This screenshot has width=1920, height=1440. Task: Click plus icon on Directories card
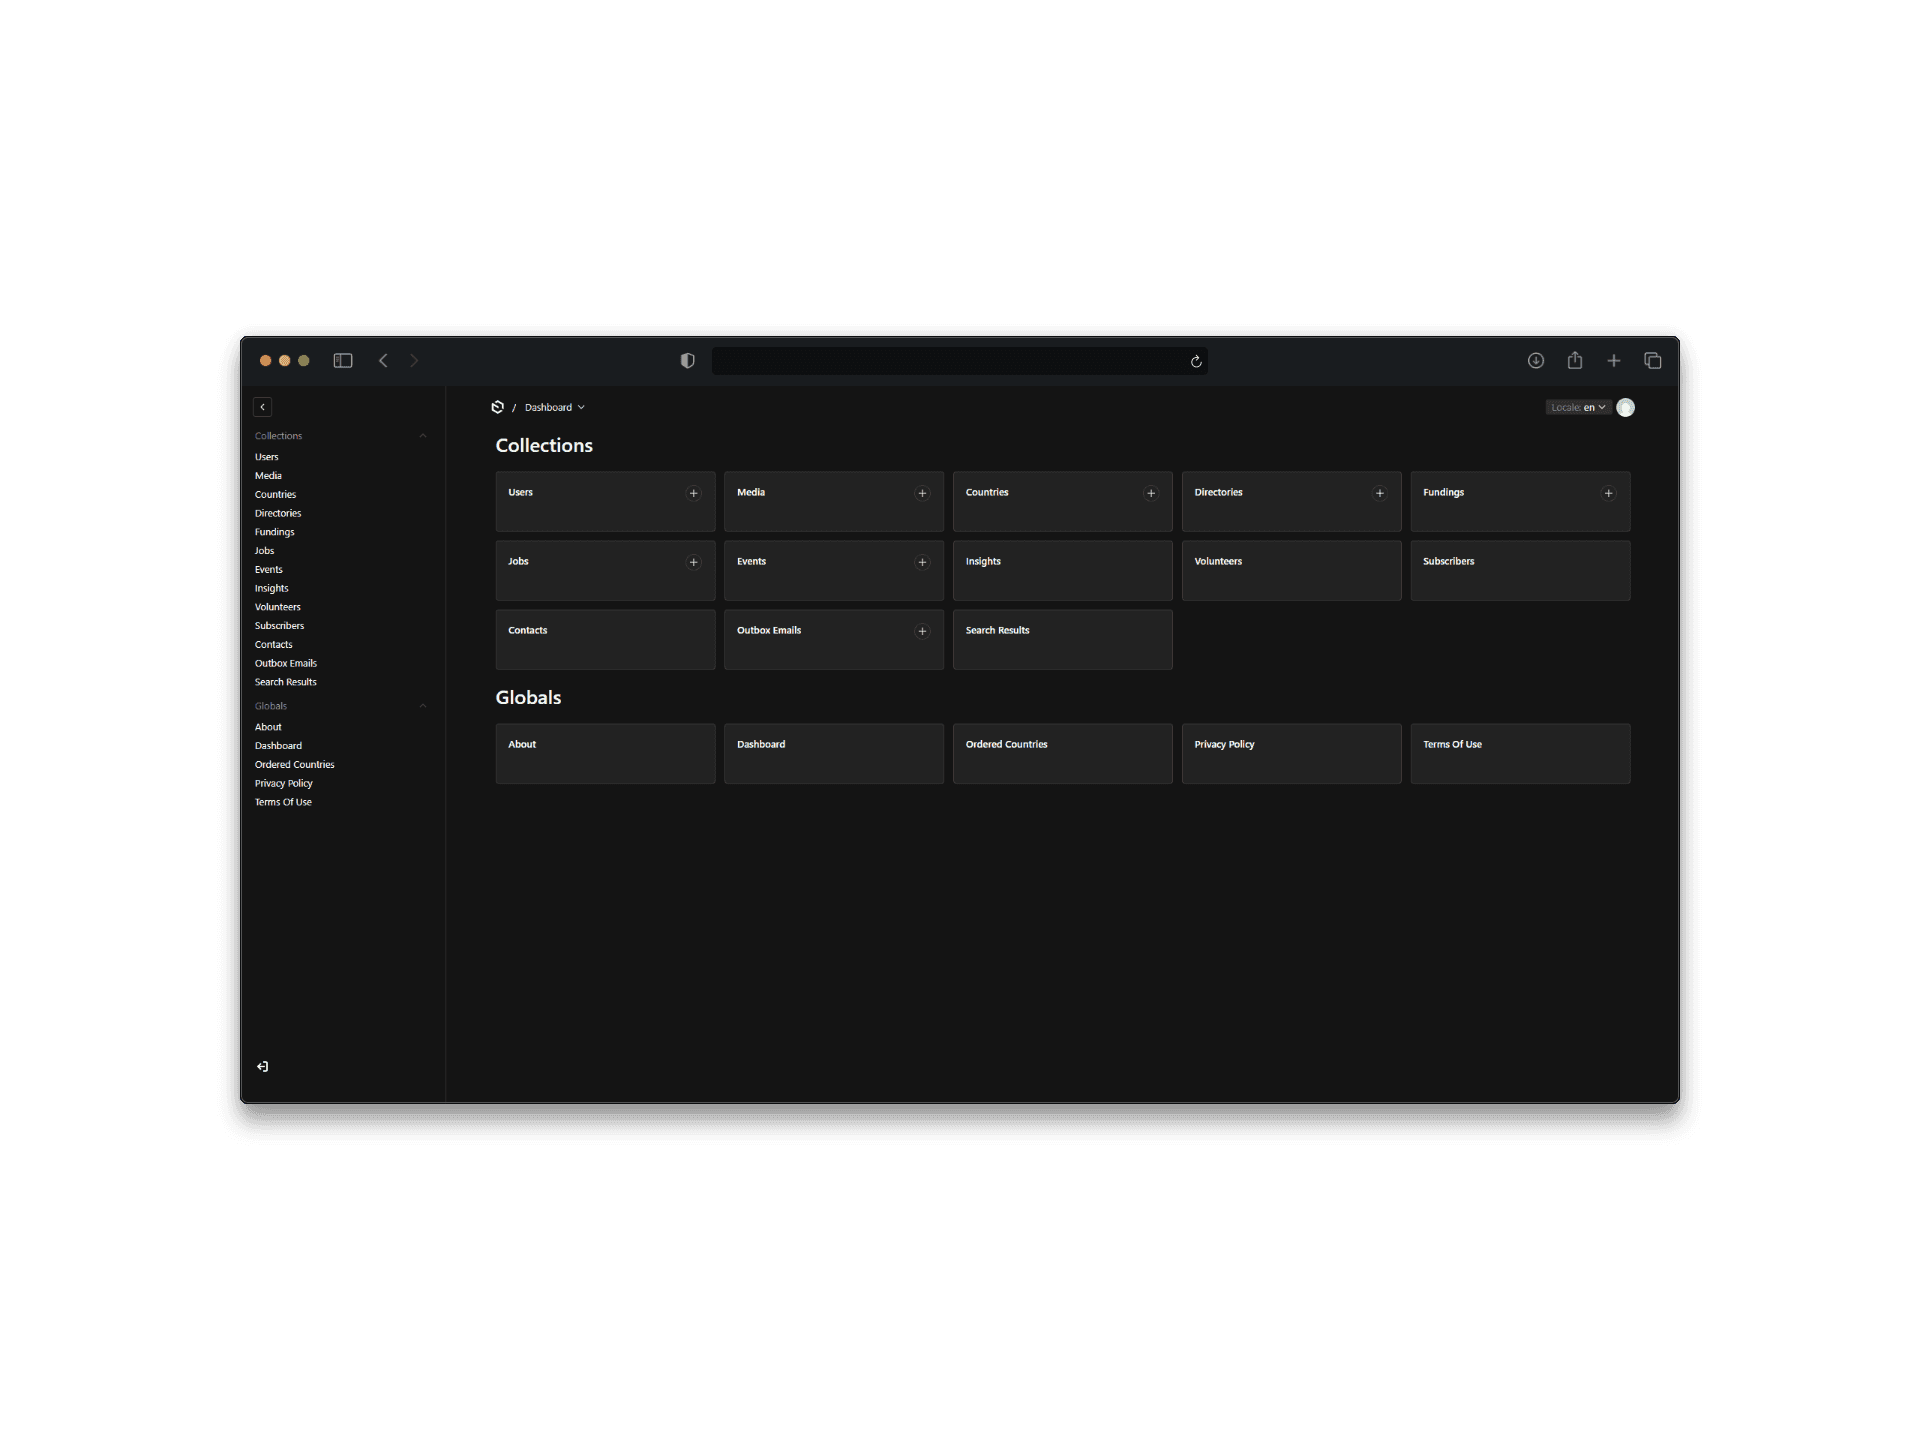click(1380, 493)
